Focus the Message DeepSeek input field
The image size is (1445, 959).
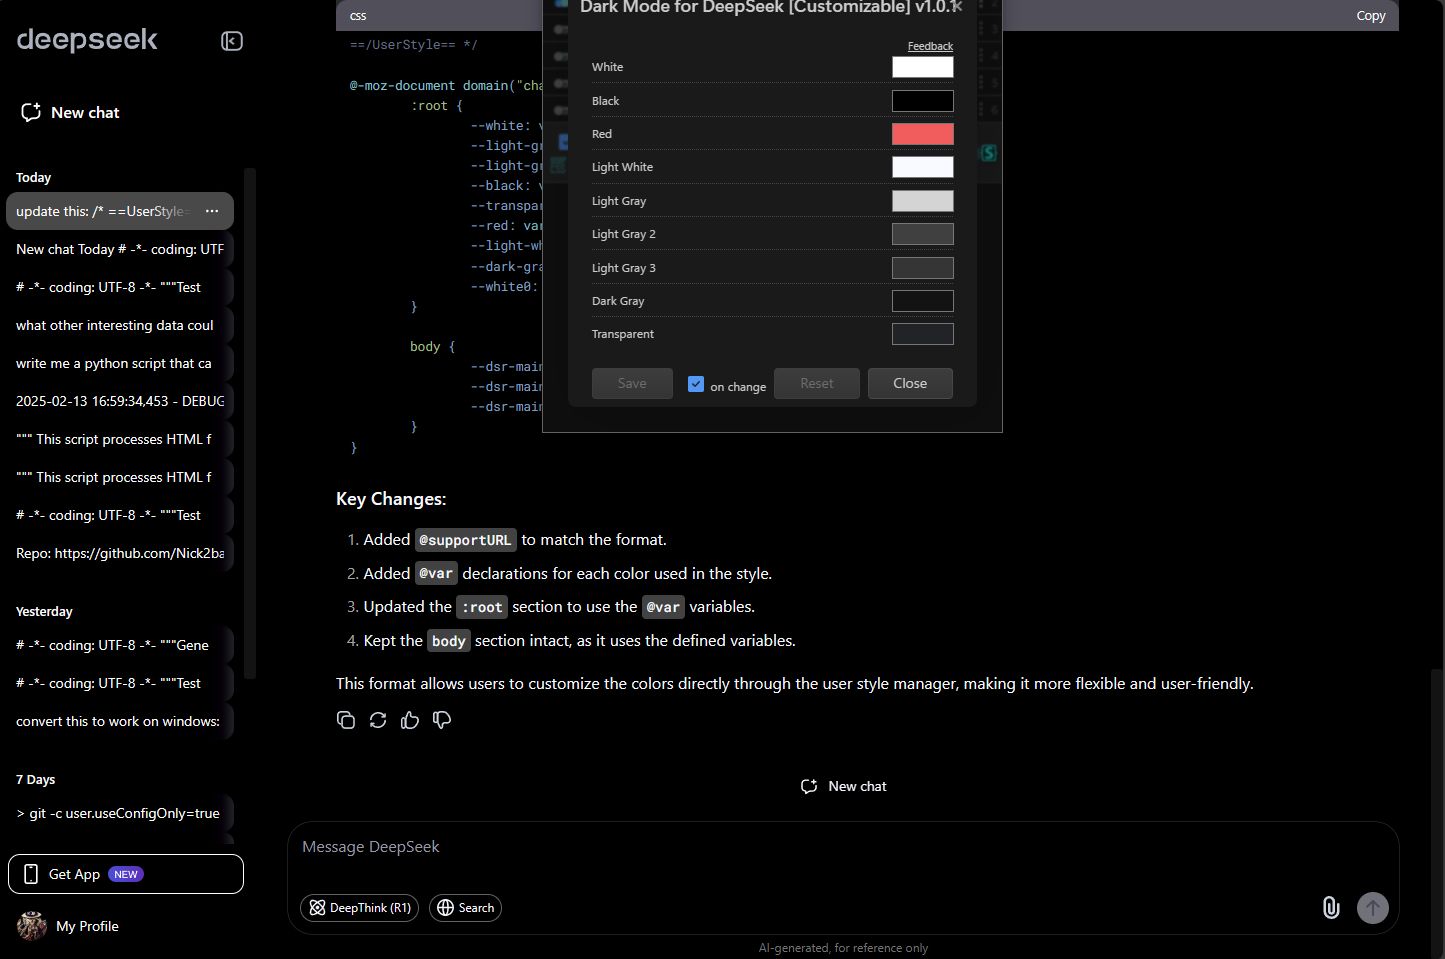842,847
